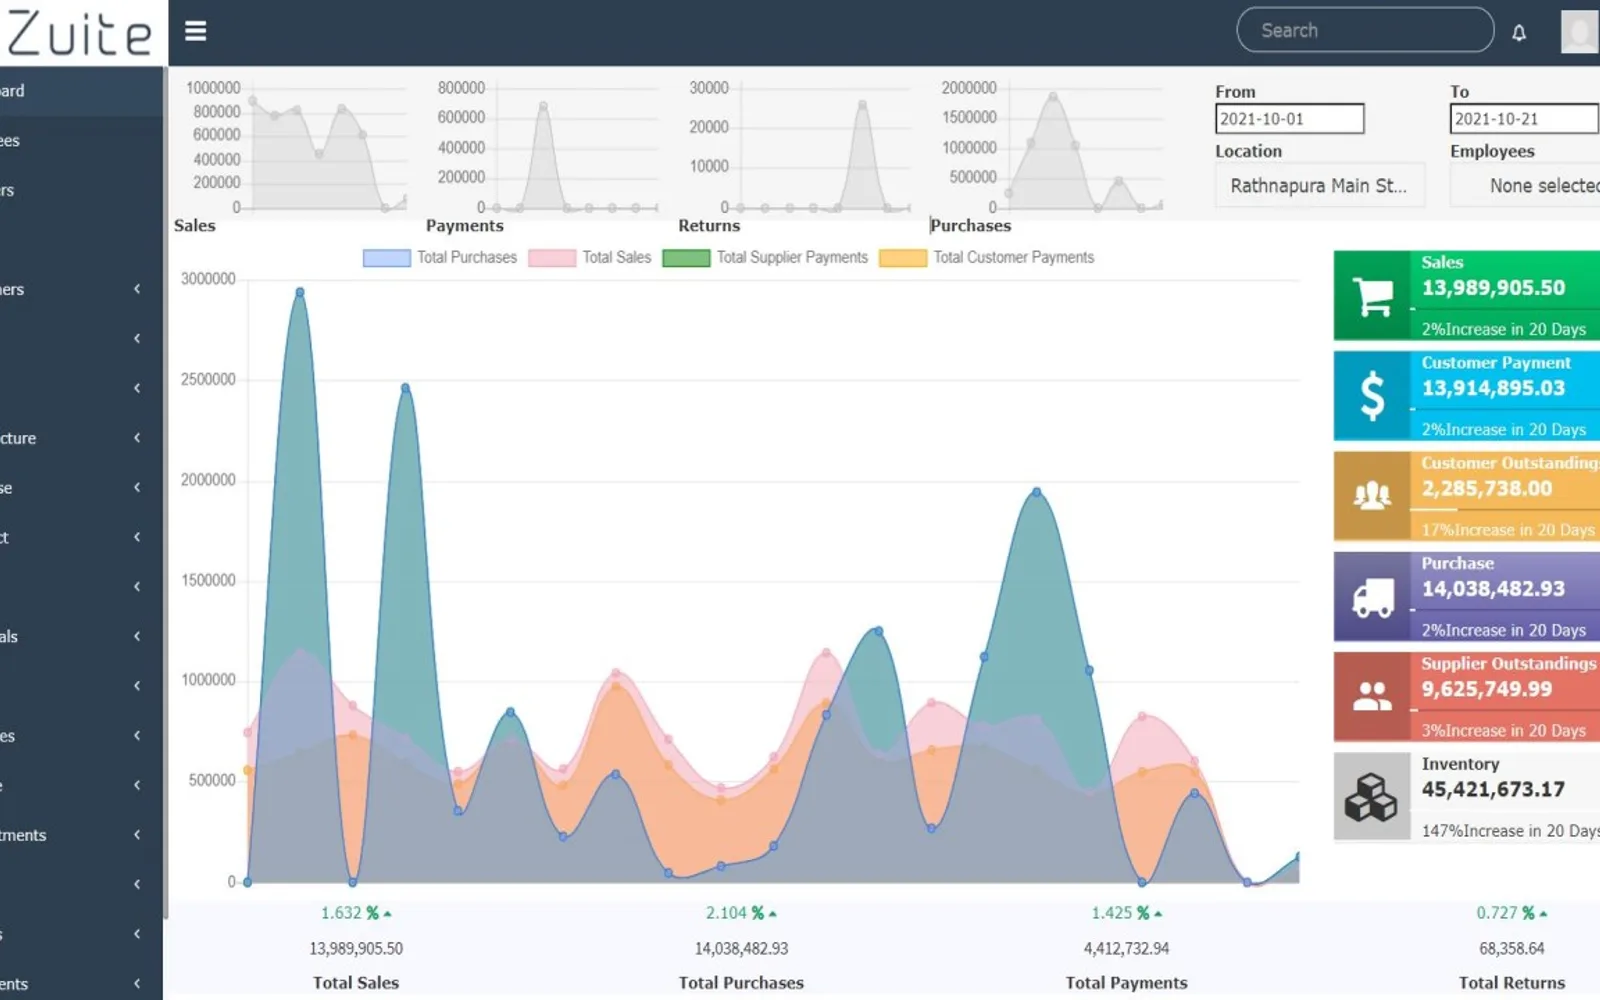This screenshot has width=1600, height=1000.
Task: Expand the sidebar item ending 'ers' with chevron
Action: pos(80,289)
